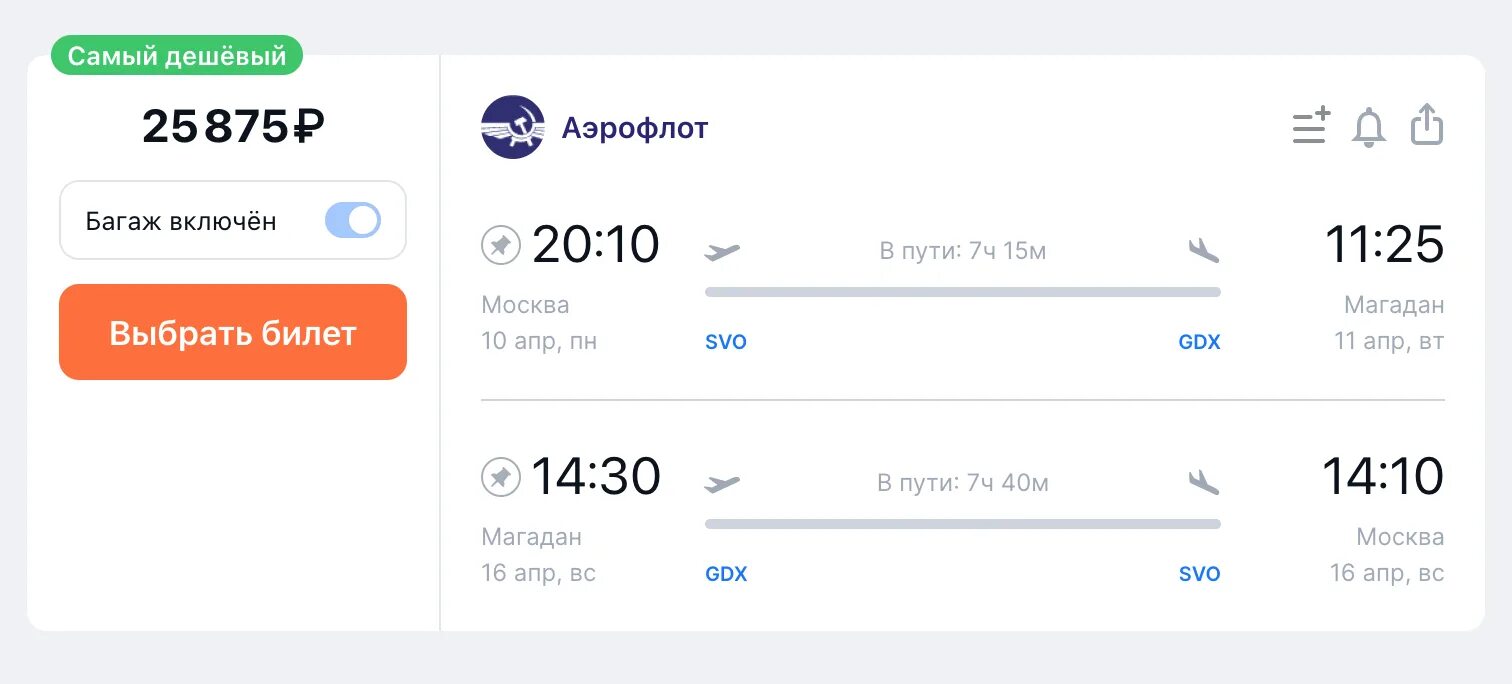
Task: Pin the 20:10 Moscow departure flight
Action: tap(501, 245)
